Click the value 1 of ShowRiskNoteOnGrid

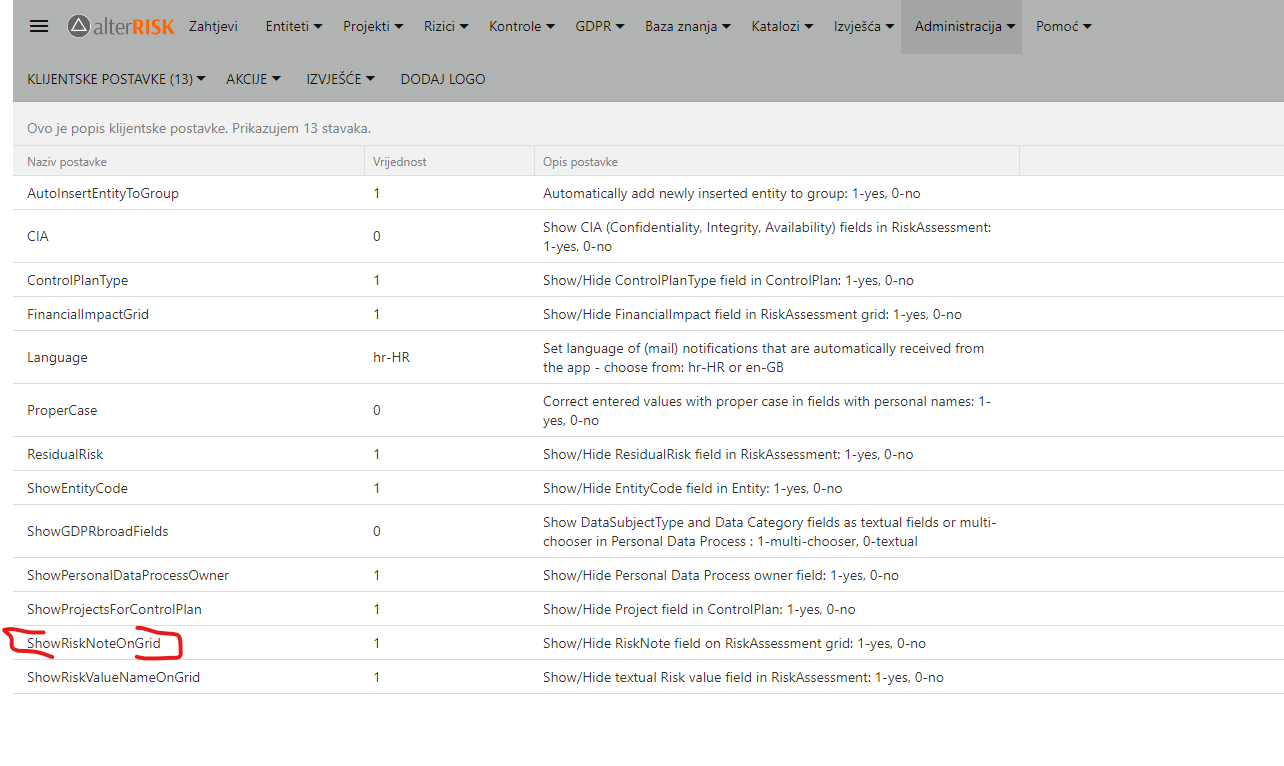377,643
